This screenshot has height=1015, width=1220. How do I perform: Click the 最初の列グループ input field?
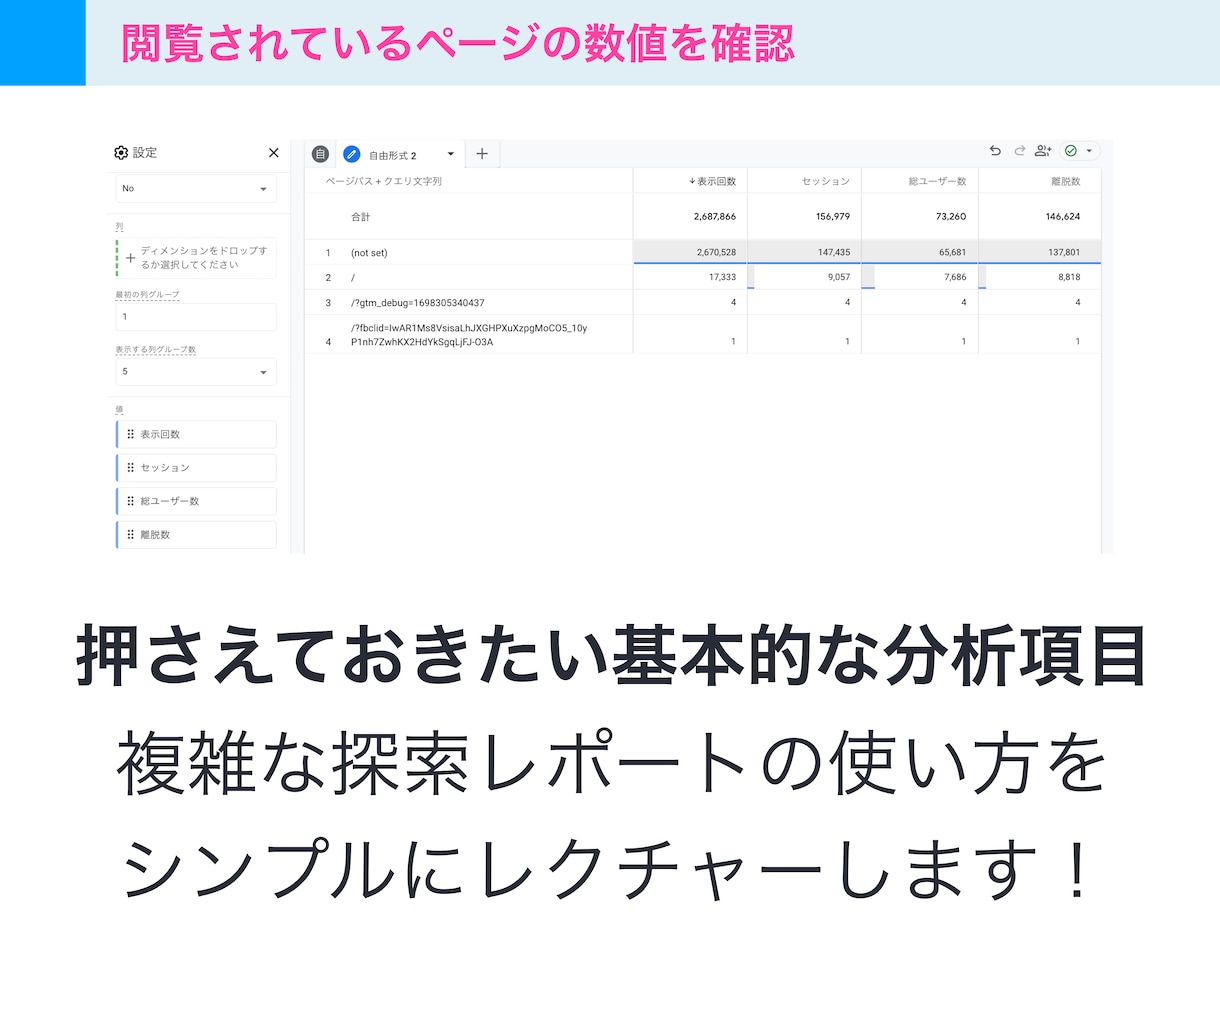[196, 317]
